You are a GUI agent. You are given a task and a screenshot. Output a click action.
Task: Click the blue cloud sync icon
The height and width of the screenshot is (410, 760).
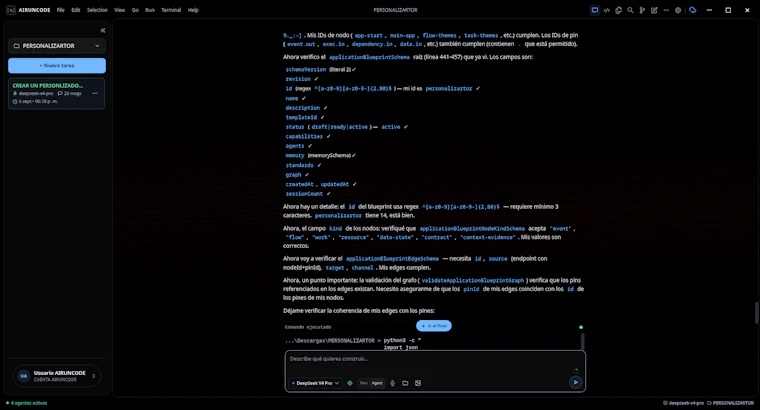coord(693,10)
